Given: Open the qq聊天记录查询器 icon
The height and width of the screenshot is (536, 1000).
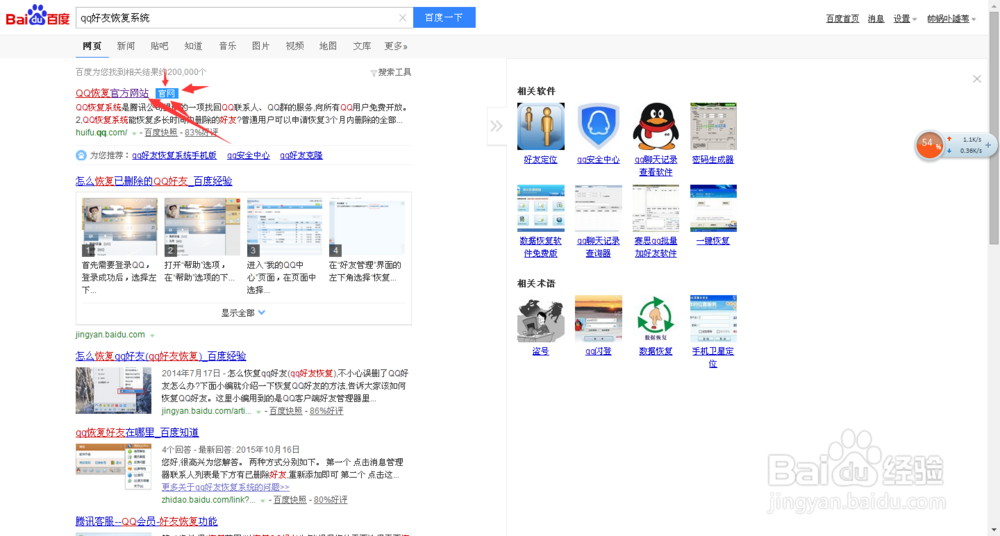Looking at the screenshot, I should click(598, 208).
